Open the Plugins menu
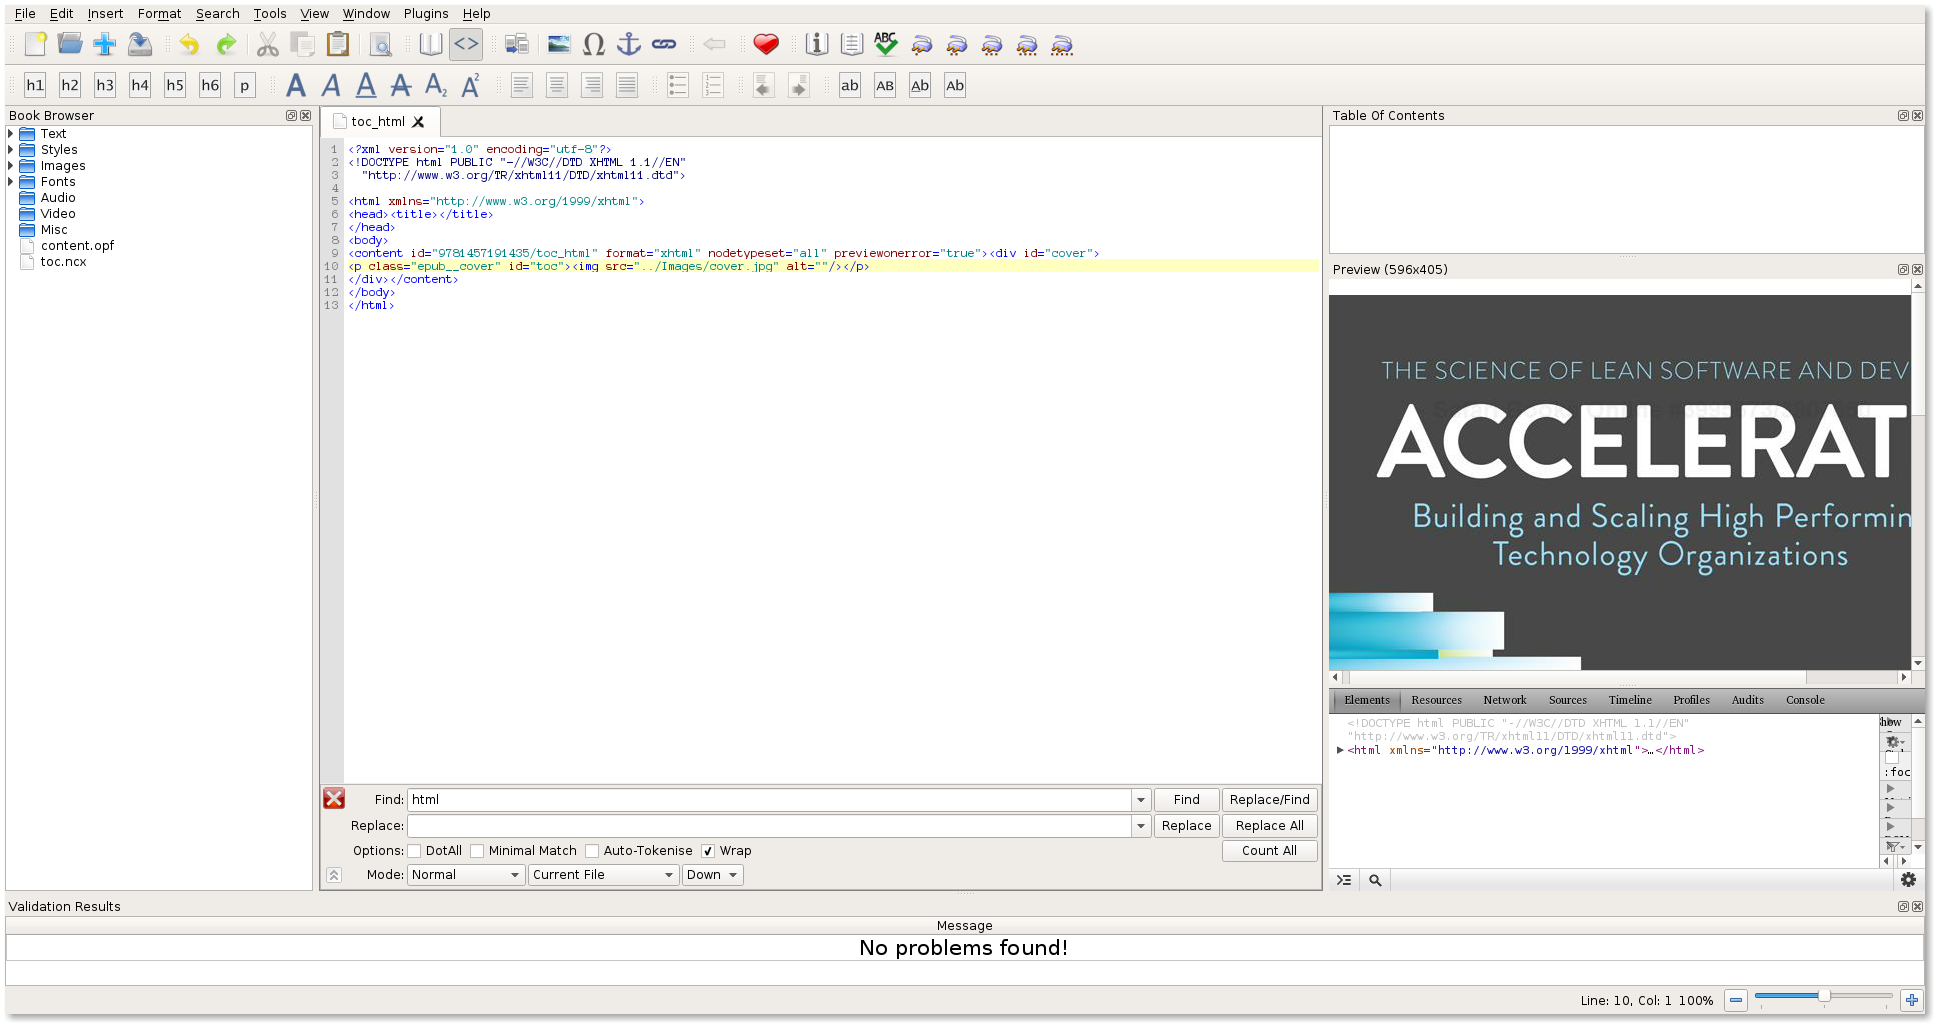 click(x=426, y=13)
